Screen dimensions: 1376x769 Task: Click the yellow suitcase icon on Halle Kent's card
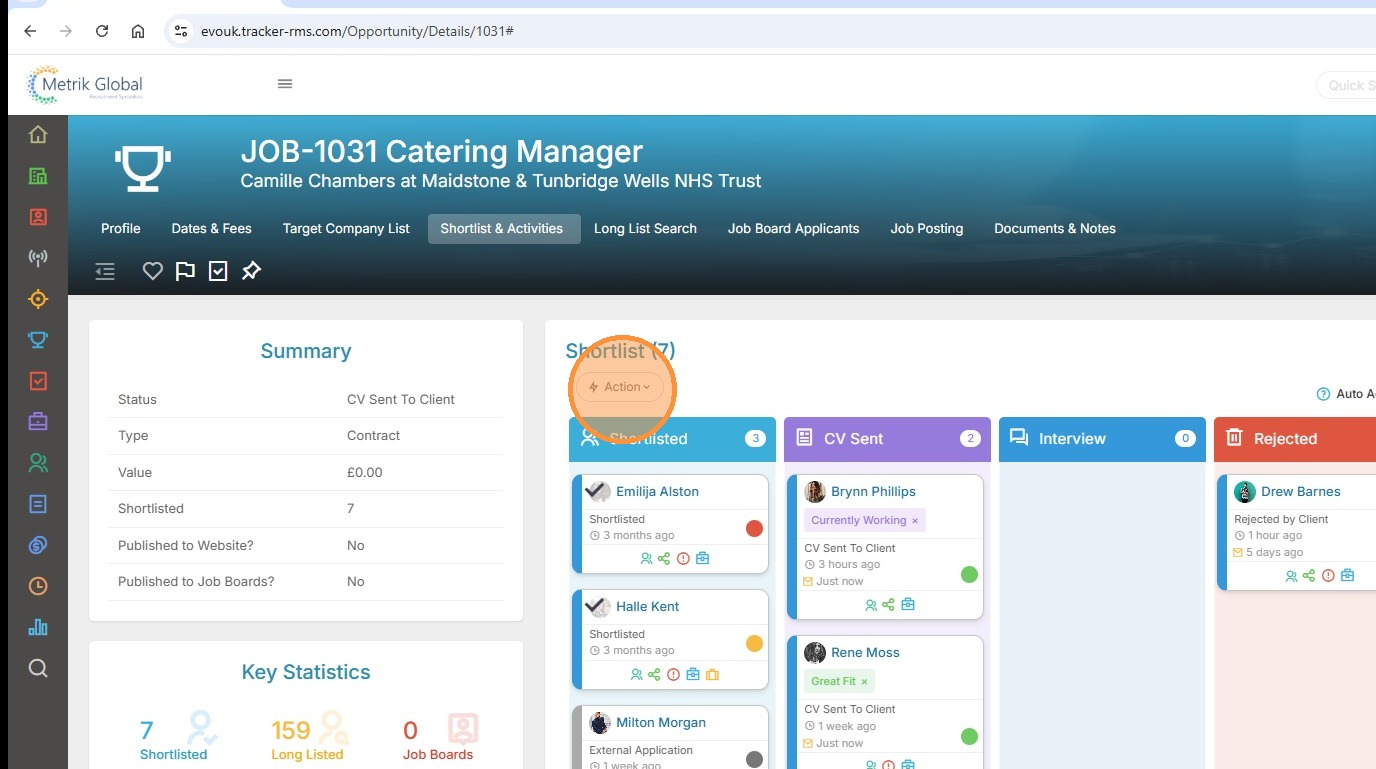(712, 674)
